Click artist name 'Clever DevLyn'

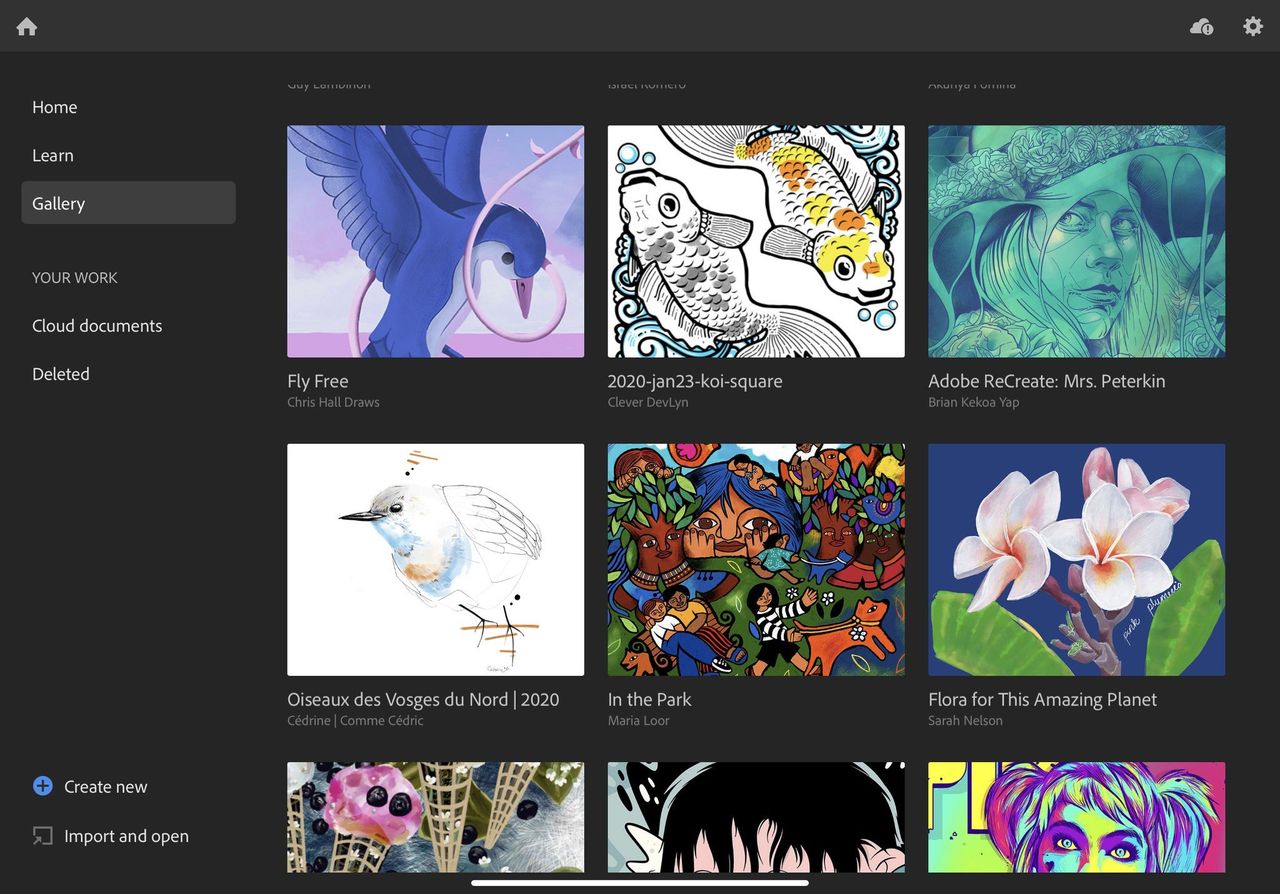click(648, 402)
